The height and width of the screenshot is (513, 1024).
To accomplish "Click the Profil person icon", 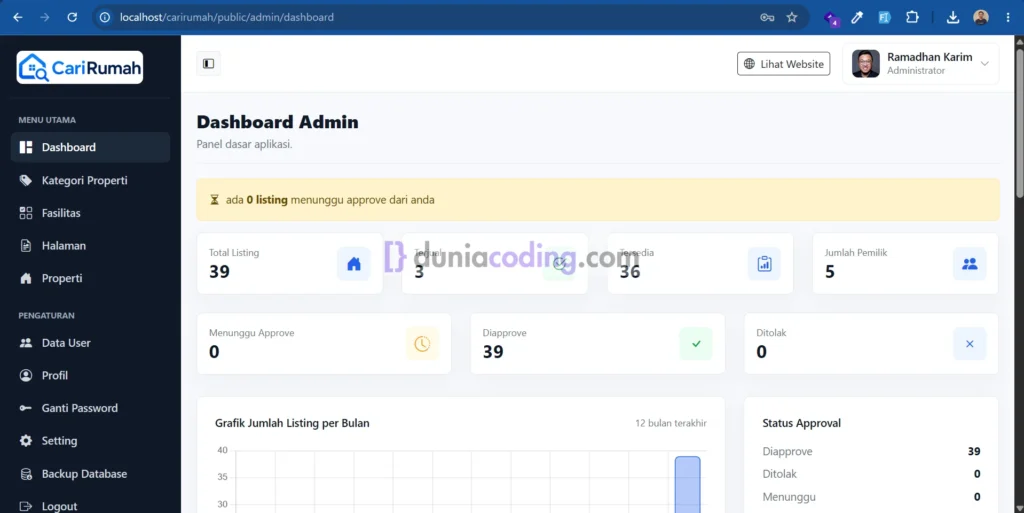I will (25, 375).
